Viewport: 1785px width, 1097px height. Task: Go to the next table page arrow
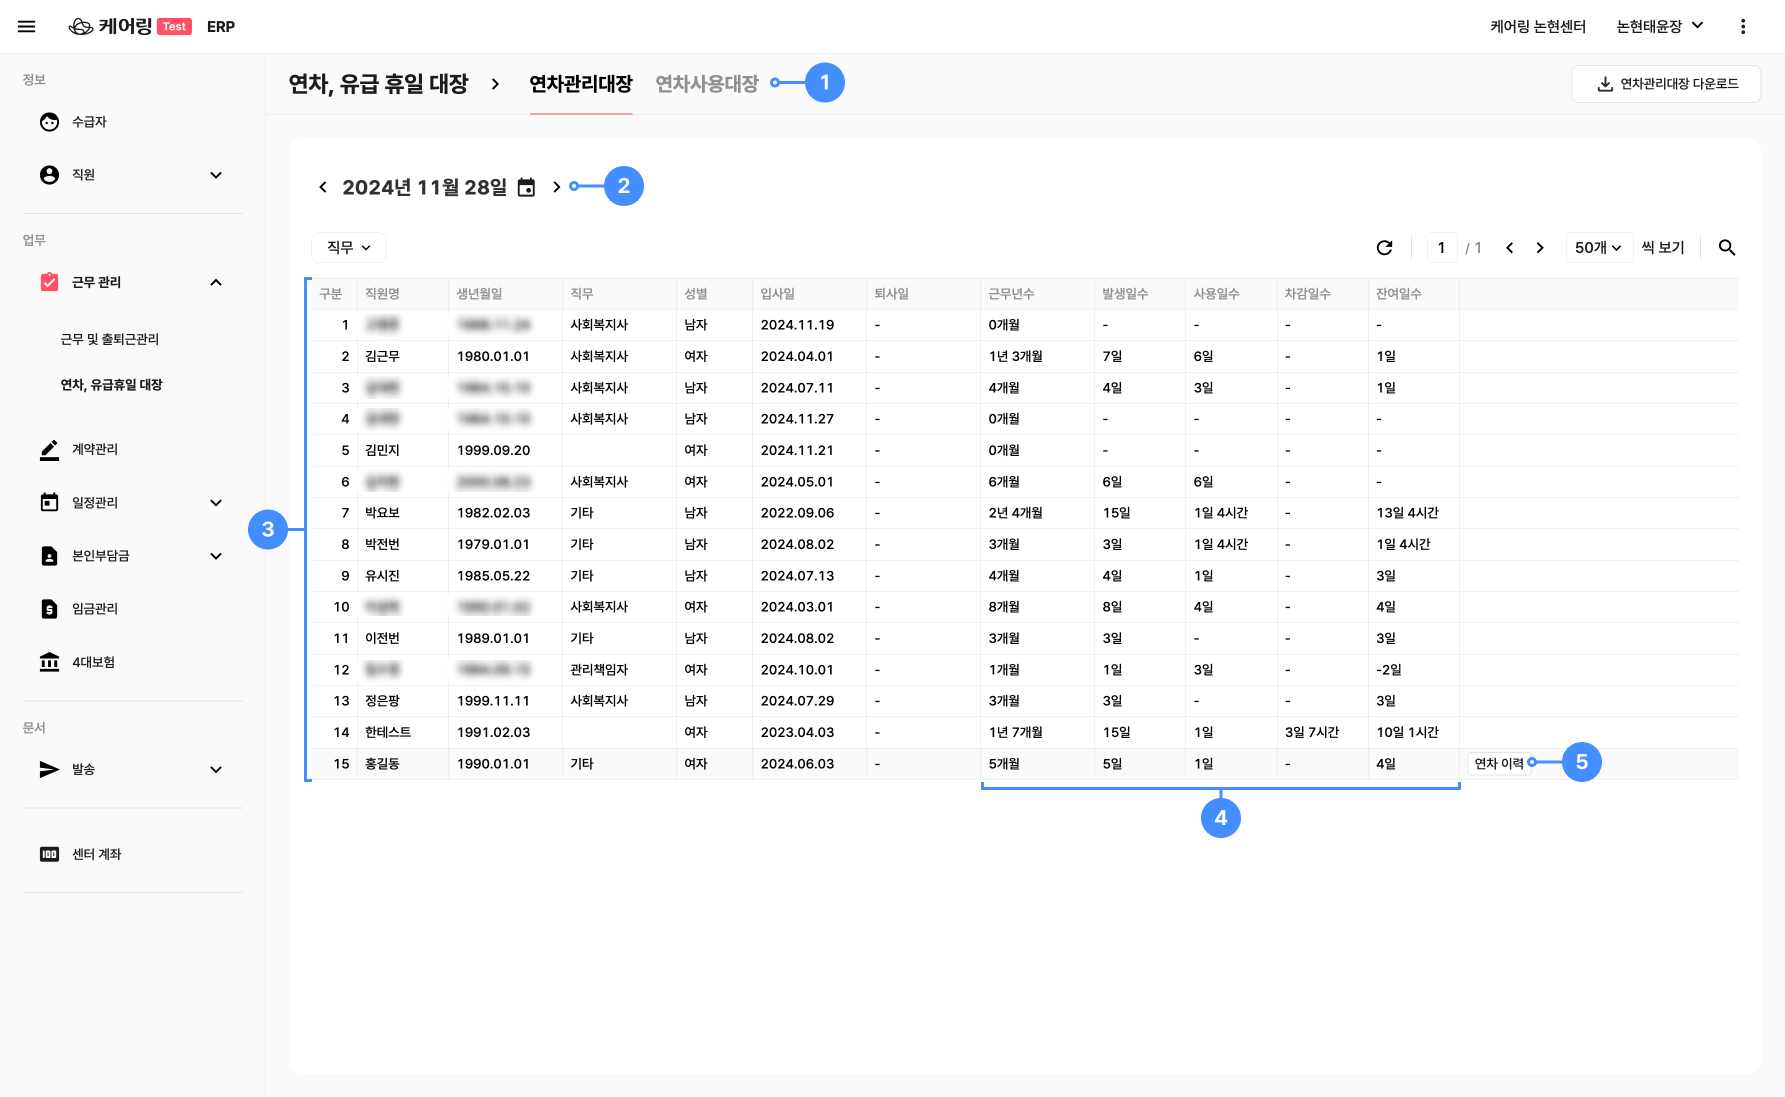tap(1540, 247)
